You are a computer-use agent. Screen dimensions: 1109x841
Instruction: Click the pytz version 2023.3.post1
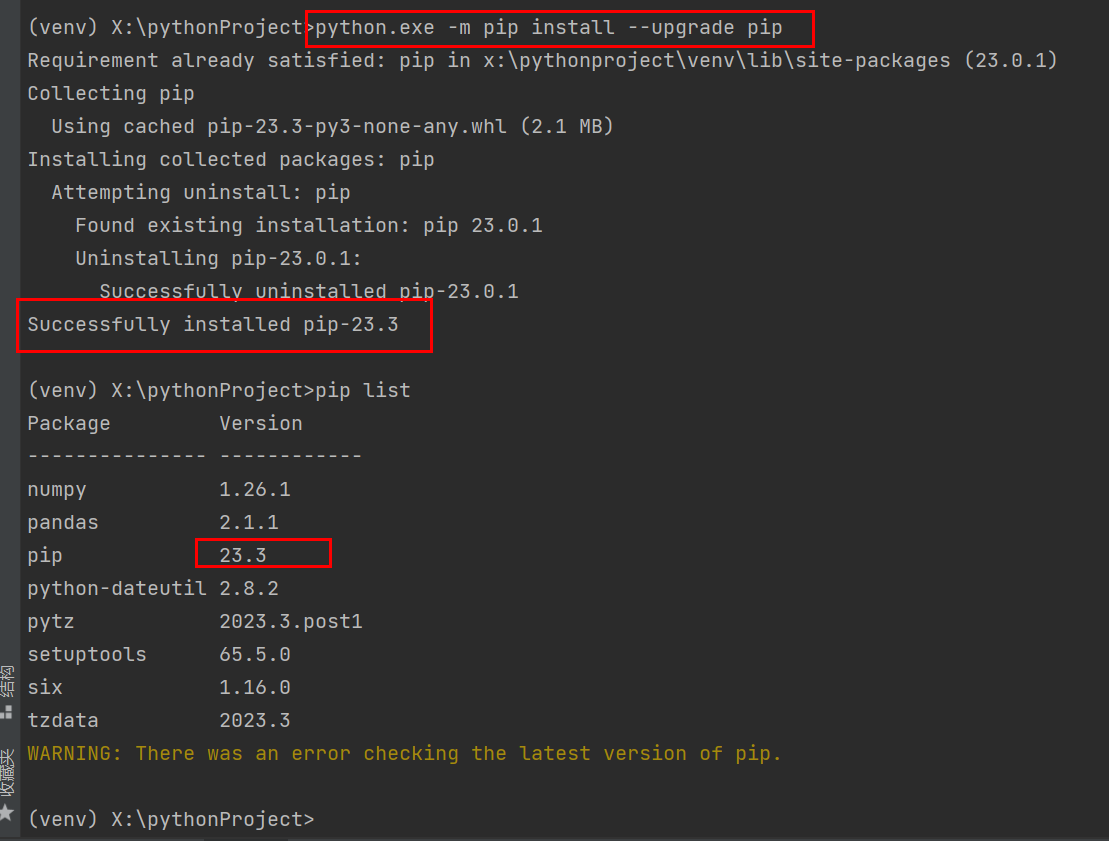[x=290, y=622]
